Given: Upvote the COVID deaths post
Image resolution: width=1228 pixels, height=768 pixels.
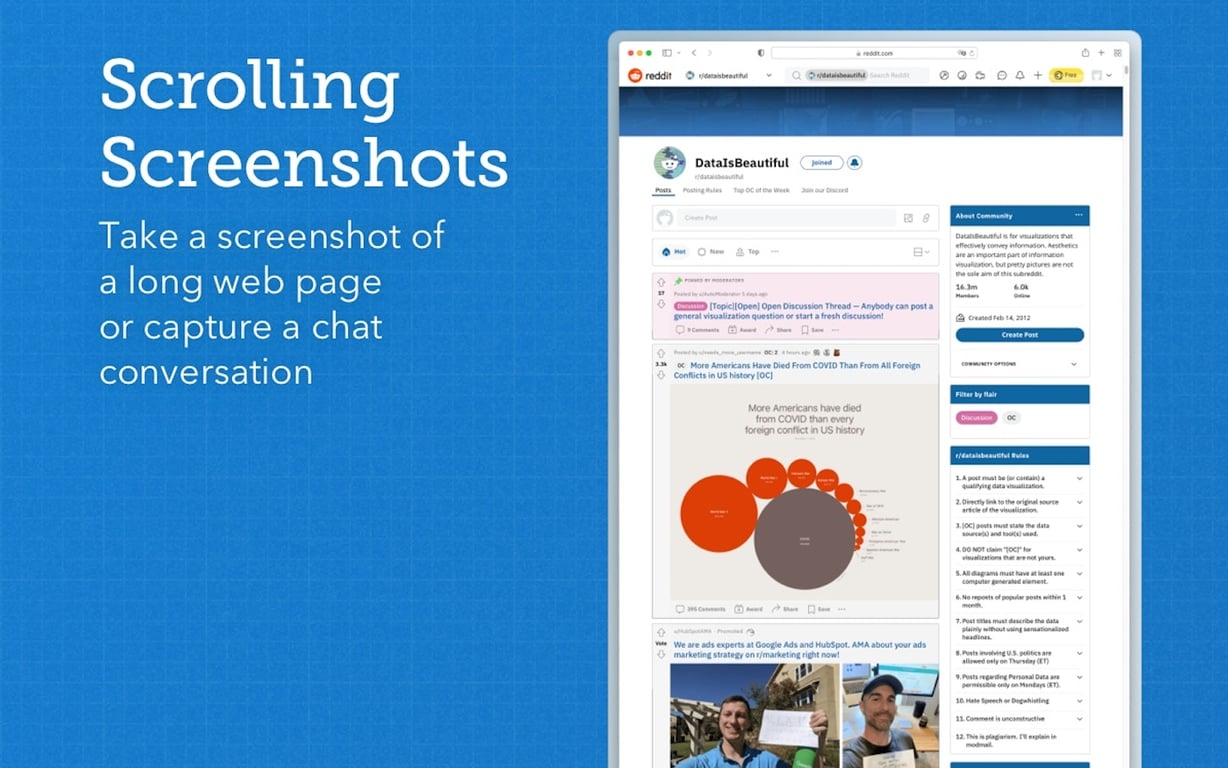Looking at the screenshot, I should [x=661, y=353].
